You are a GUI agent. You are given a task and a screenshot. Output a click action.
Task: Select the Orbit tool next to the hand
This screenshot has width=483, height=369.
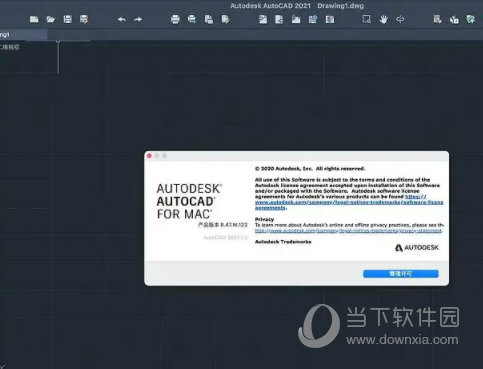[400, 19]
